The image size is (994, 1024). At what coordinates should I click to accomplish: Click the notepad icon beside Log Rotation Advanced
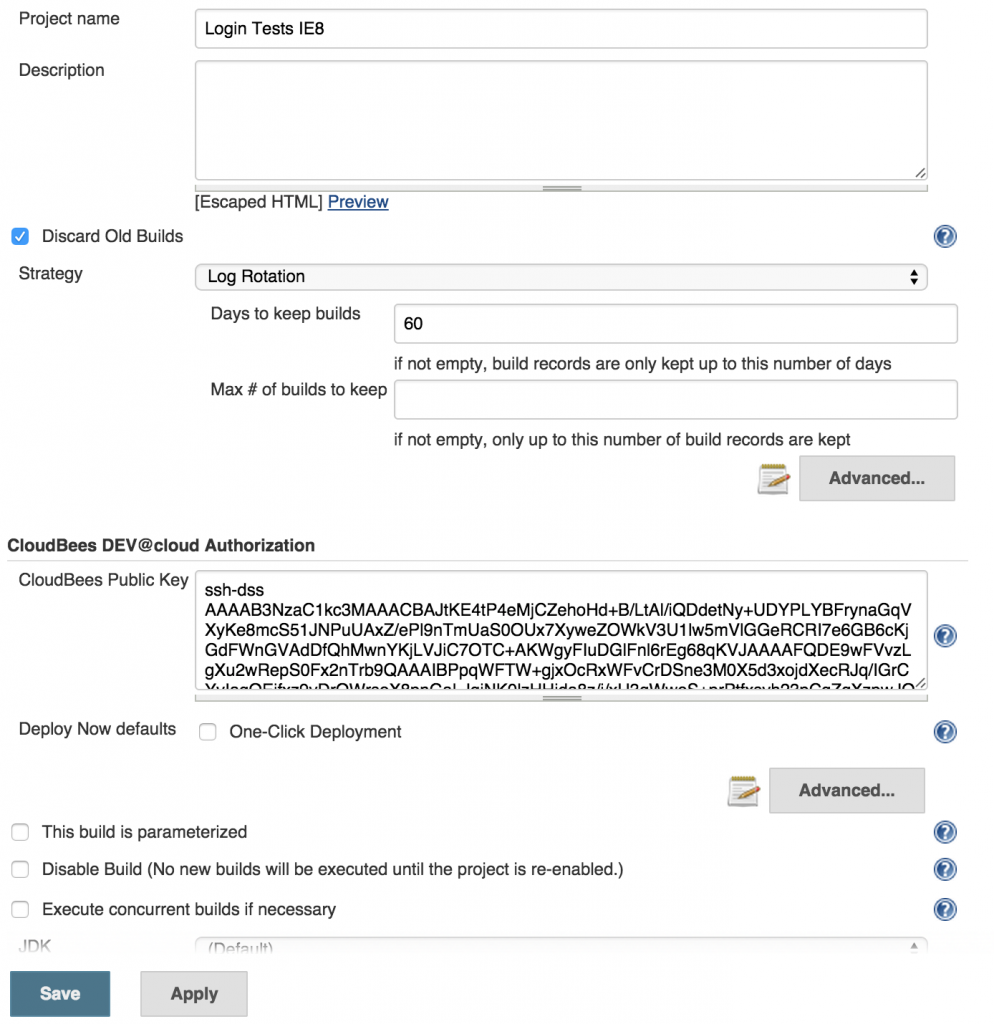tap(773, 478)
